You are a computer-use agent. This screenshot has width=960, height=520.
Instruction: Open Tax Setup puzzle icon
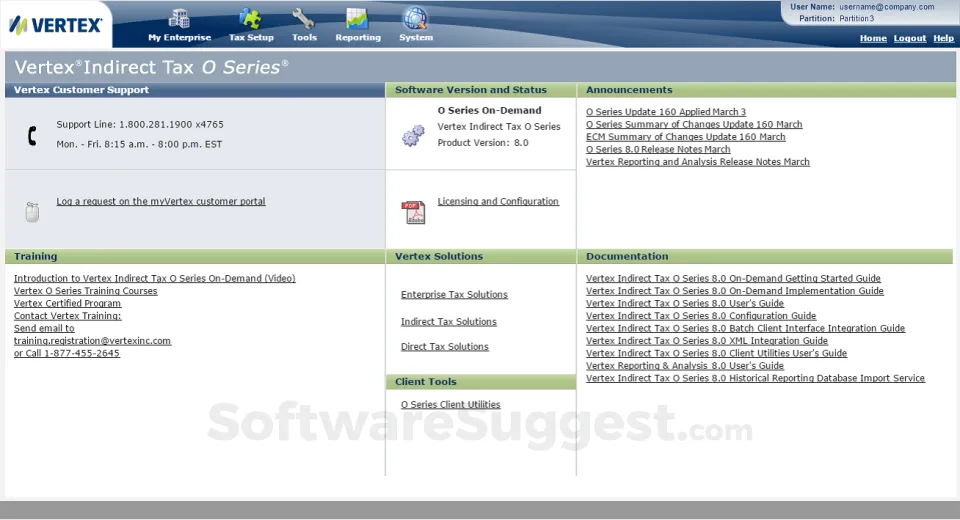click(x=250, y=18)
